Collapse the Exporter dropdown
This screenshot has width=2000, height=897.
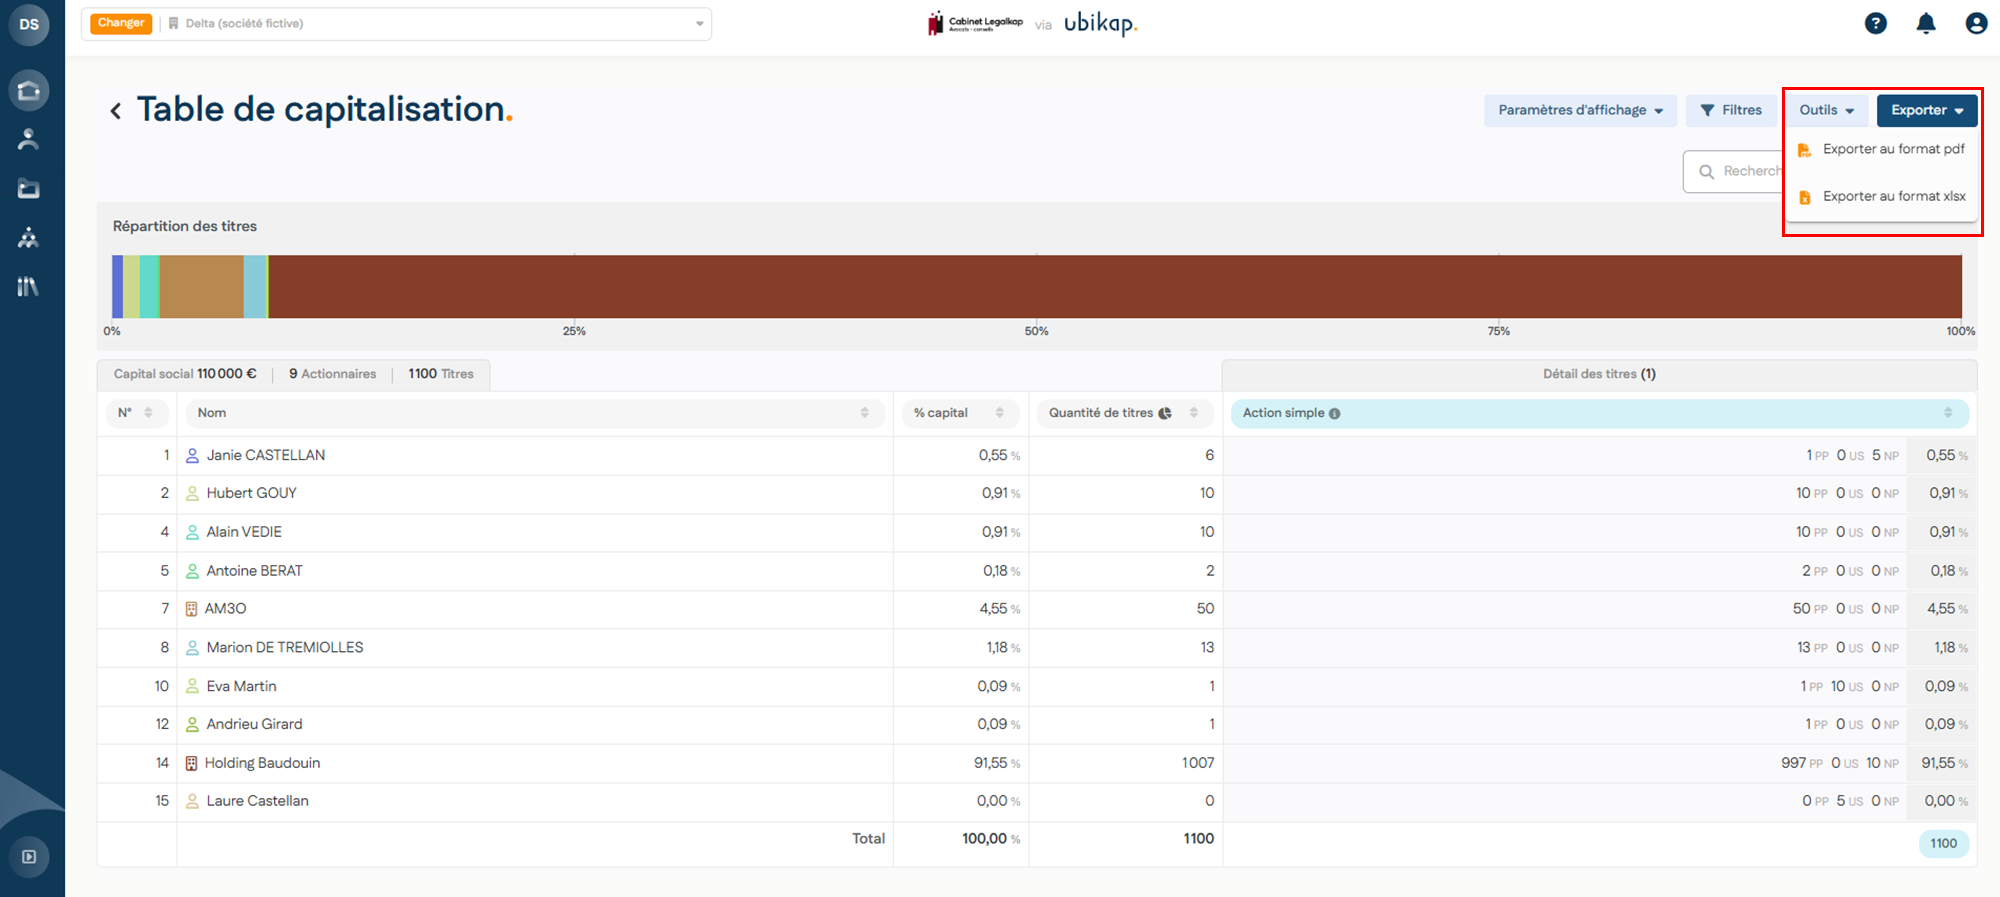click(1927, 110)
